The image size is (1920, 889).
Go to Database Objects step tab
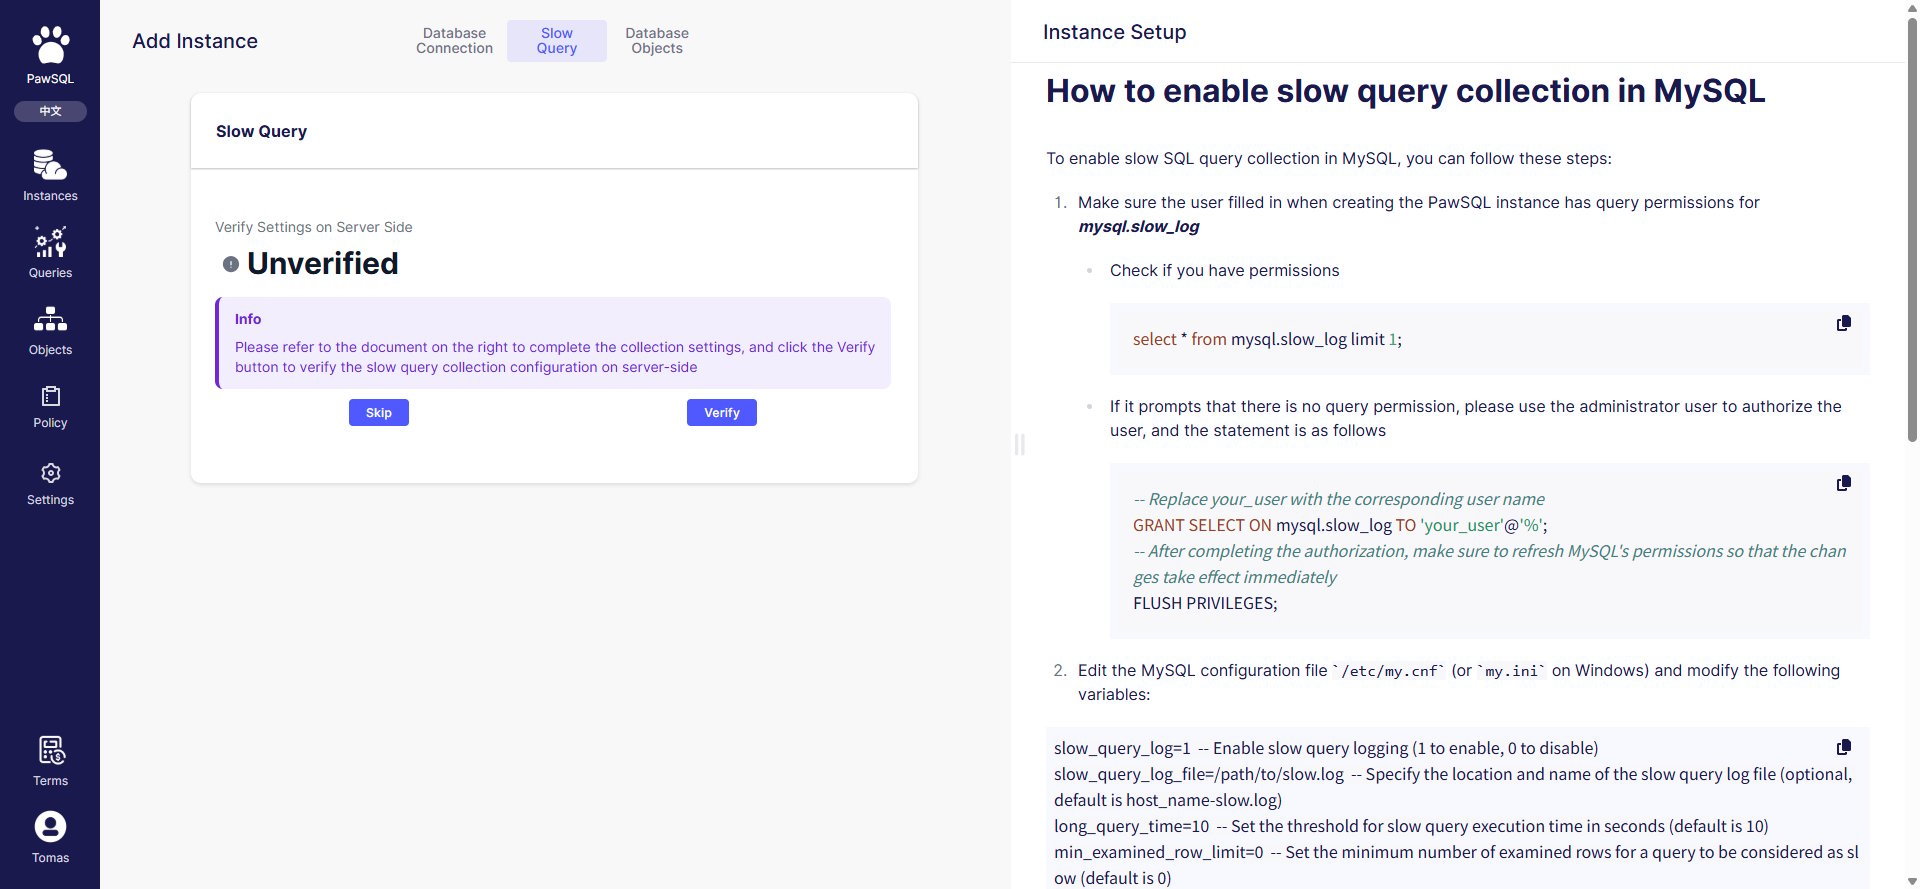pos(657,41)
